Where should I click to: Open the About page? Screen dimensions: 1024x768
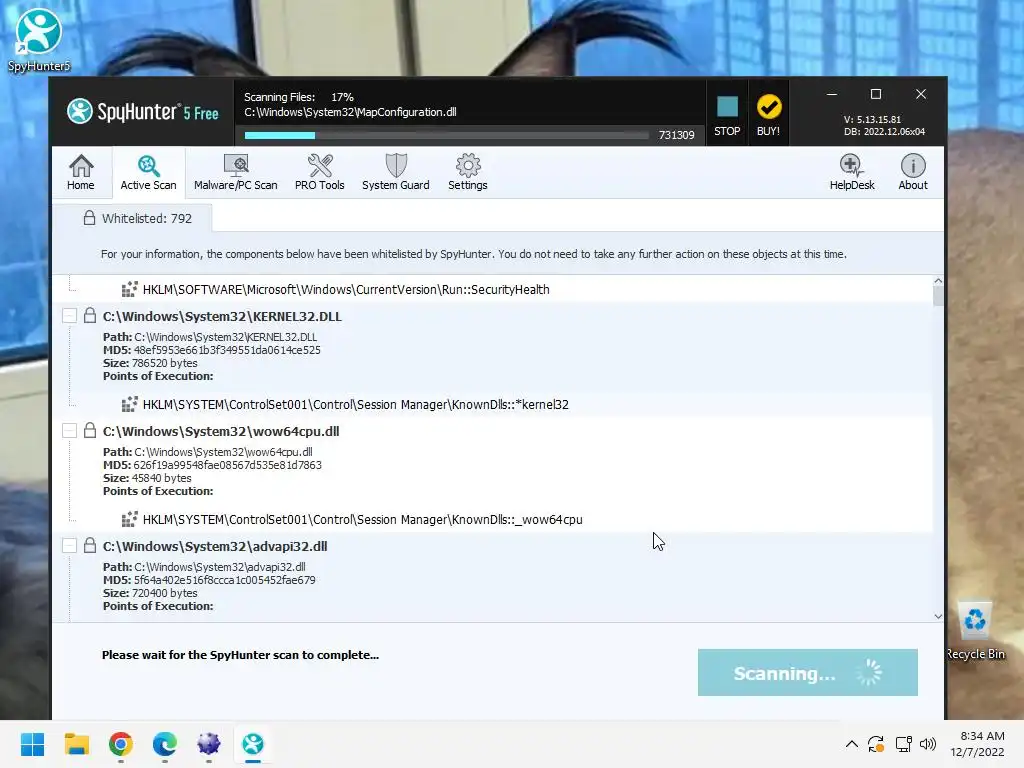[912, 172]
